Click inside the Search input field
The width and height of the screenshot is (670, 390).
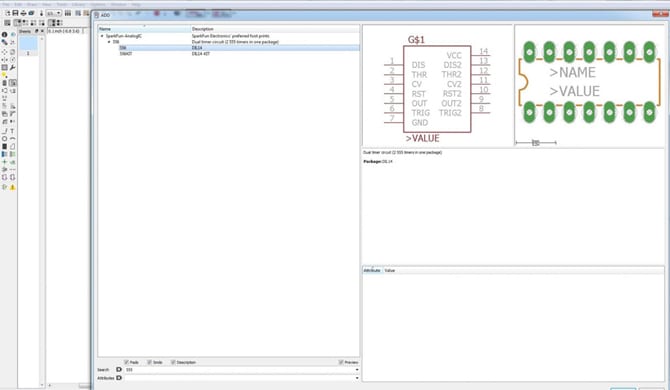239,370
